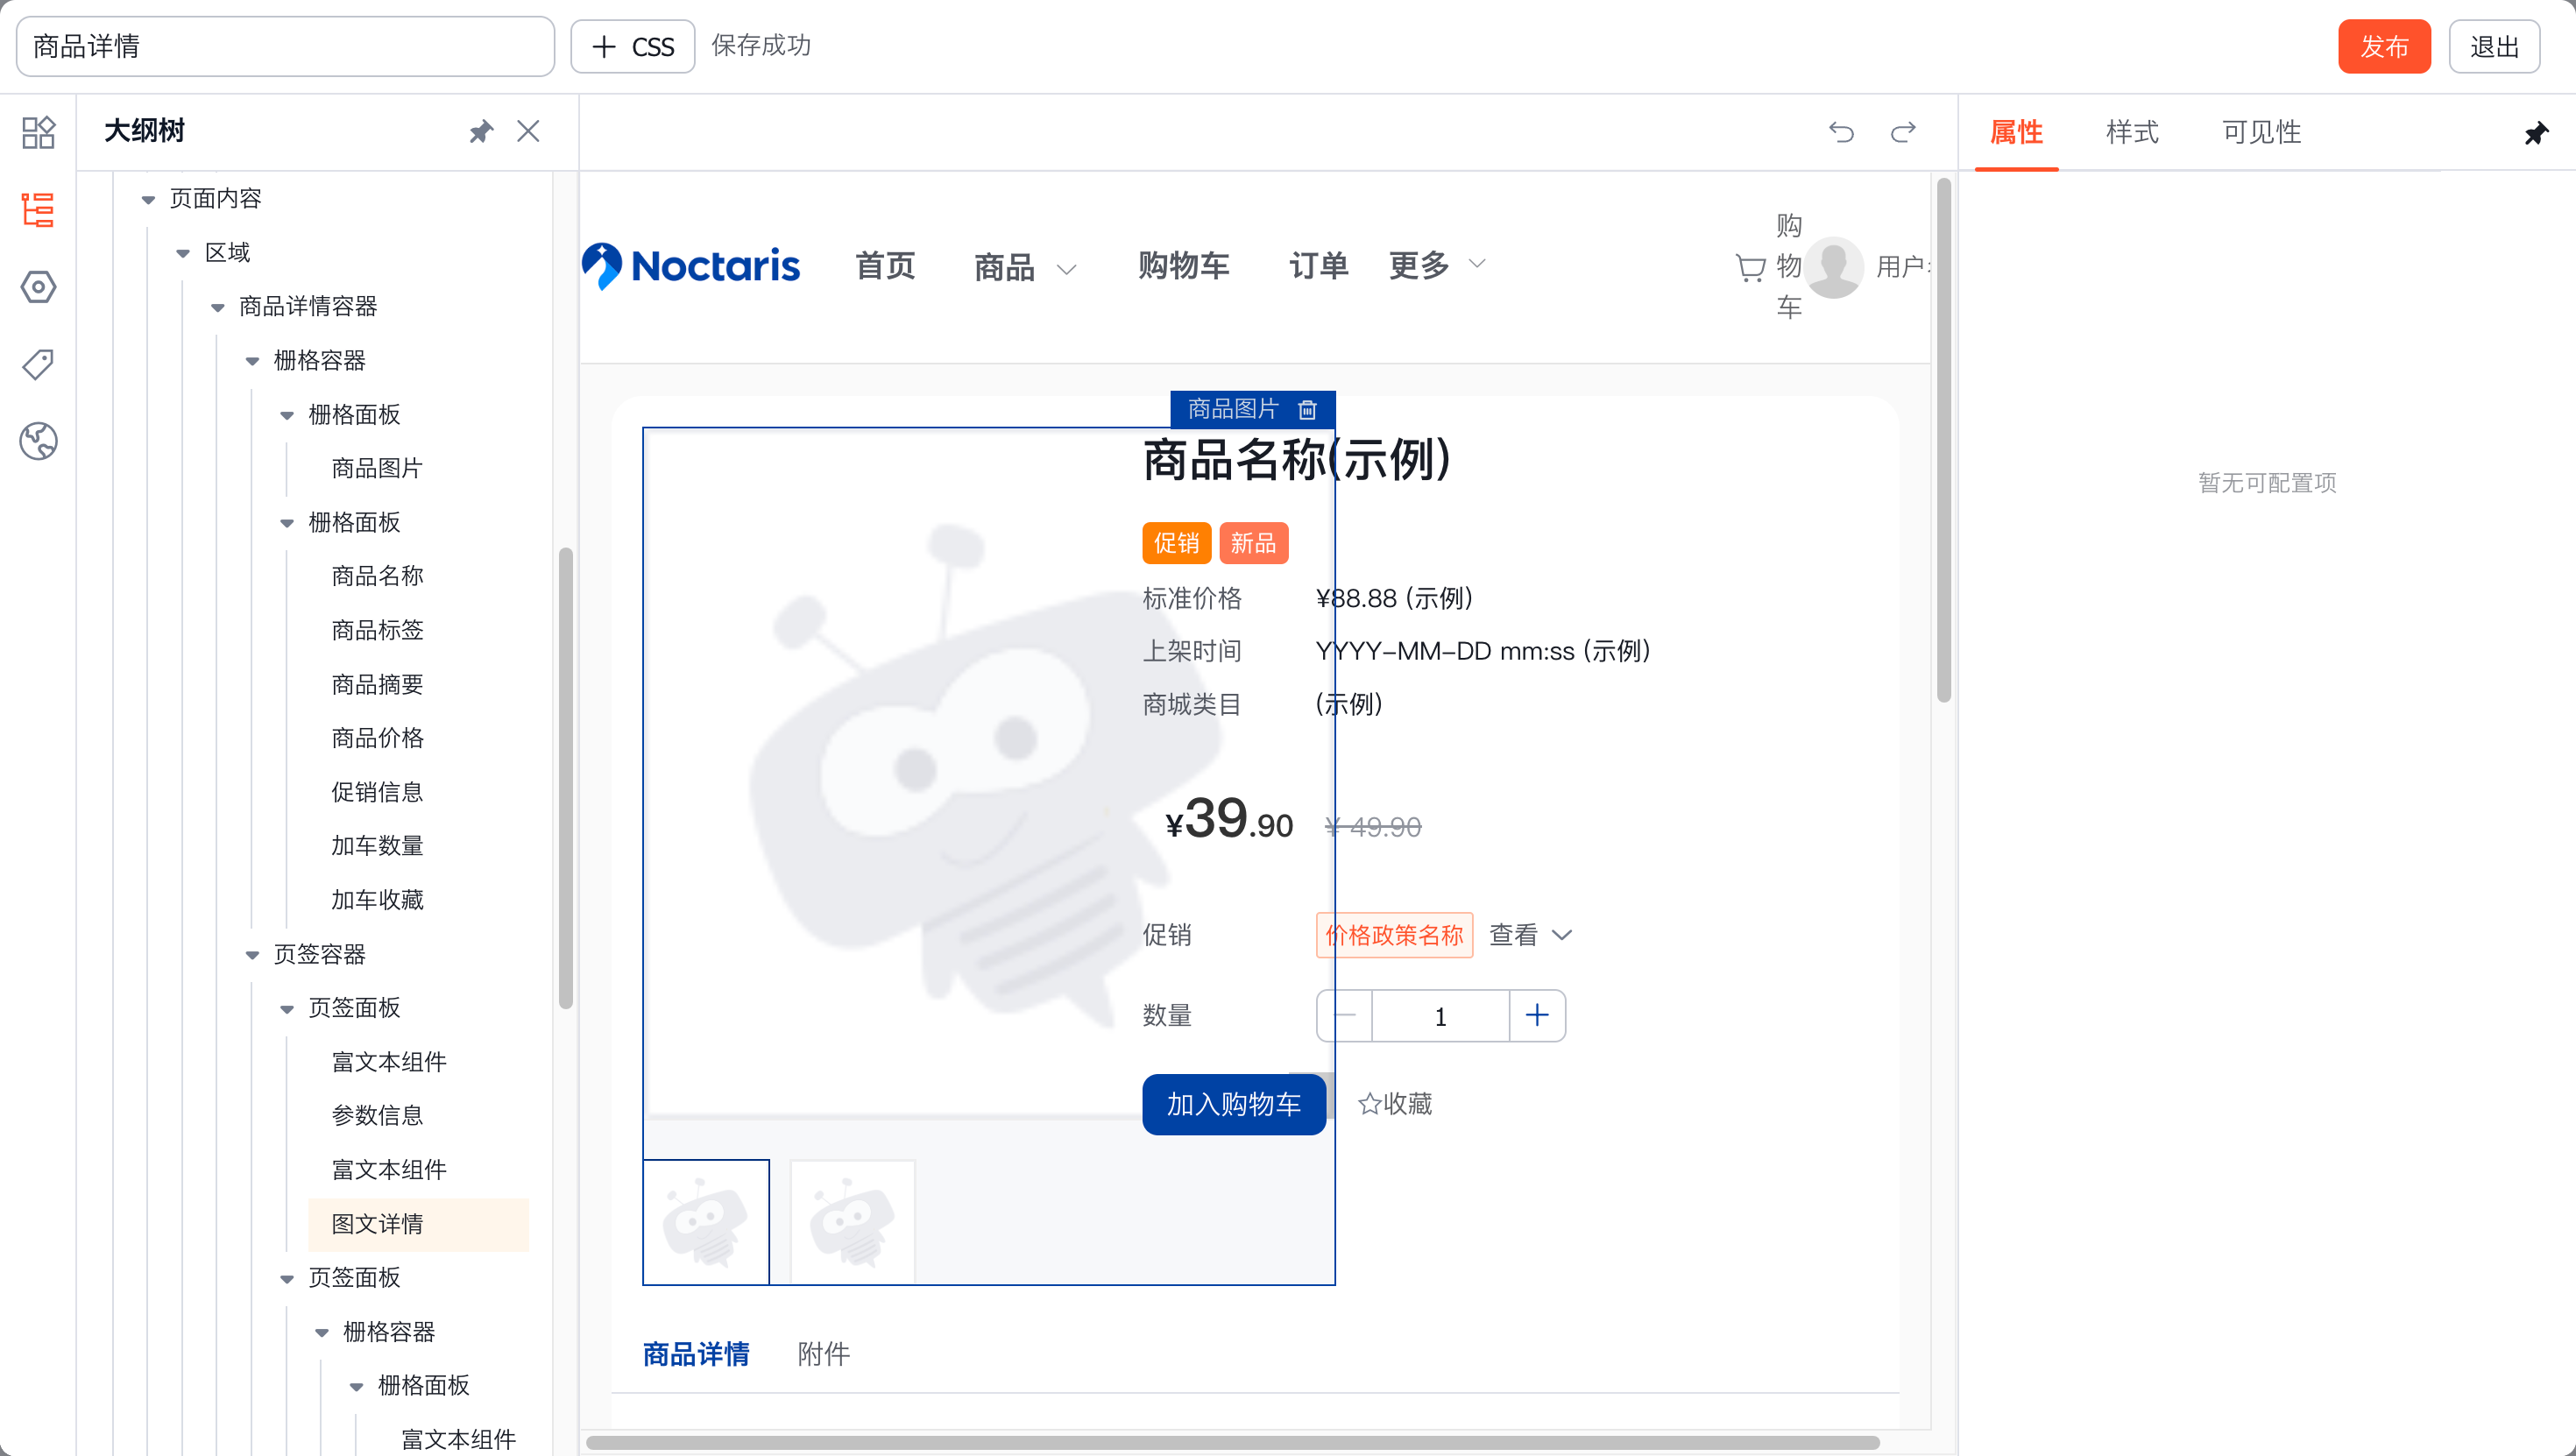Toggle the properties panel pin
Image resolution: width=2576 pixels, height=1456 pixels.
[2535, 133]
